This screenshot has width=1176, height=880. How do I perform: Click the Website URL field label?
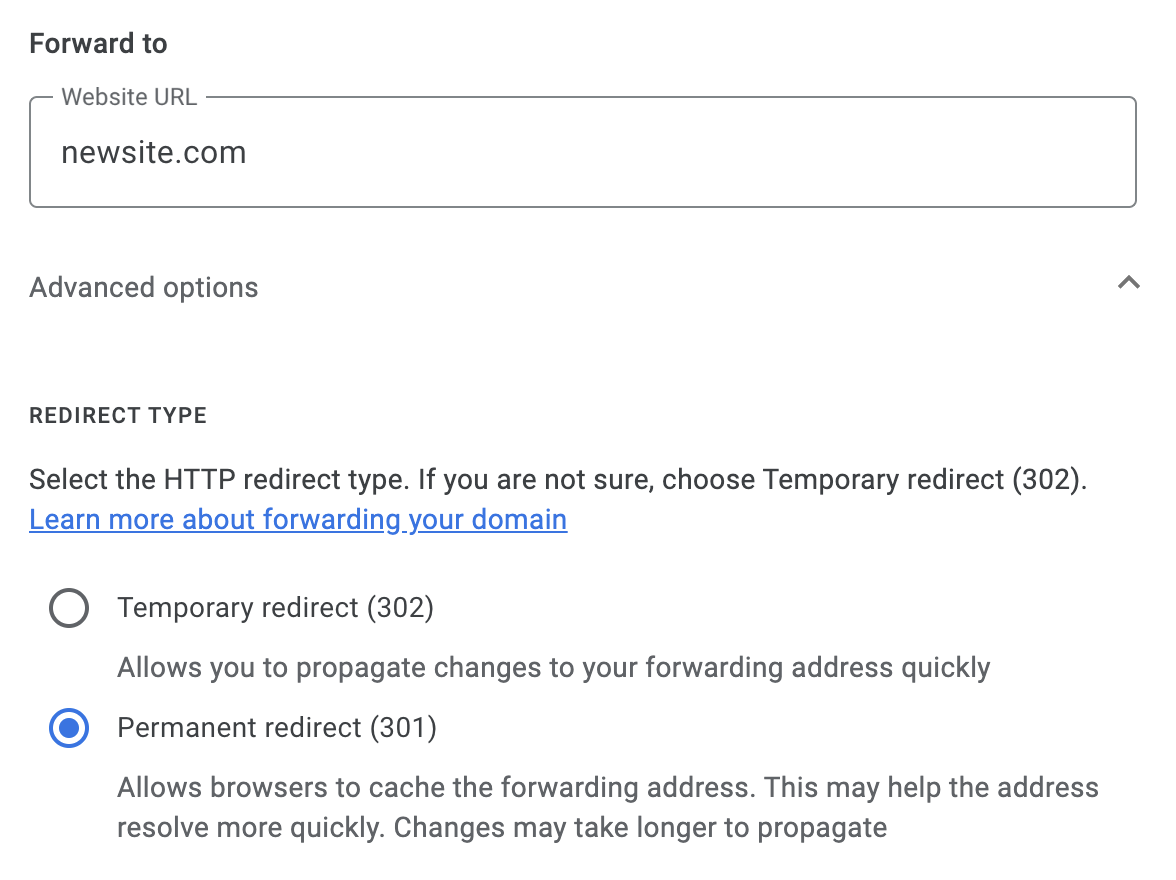(129, 97)
